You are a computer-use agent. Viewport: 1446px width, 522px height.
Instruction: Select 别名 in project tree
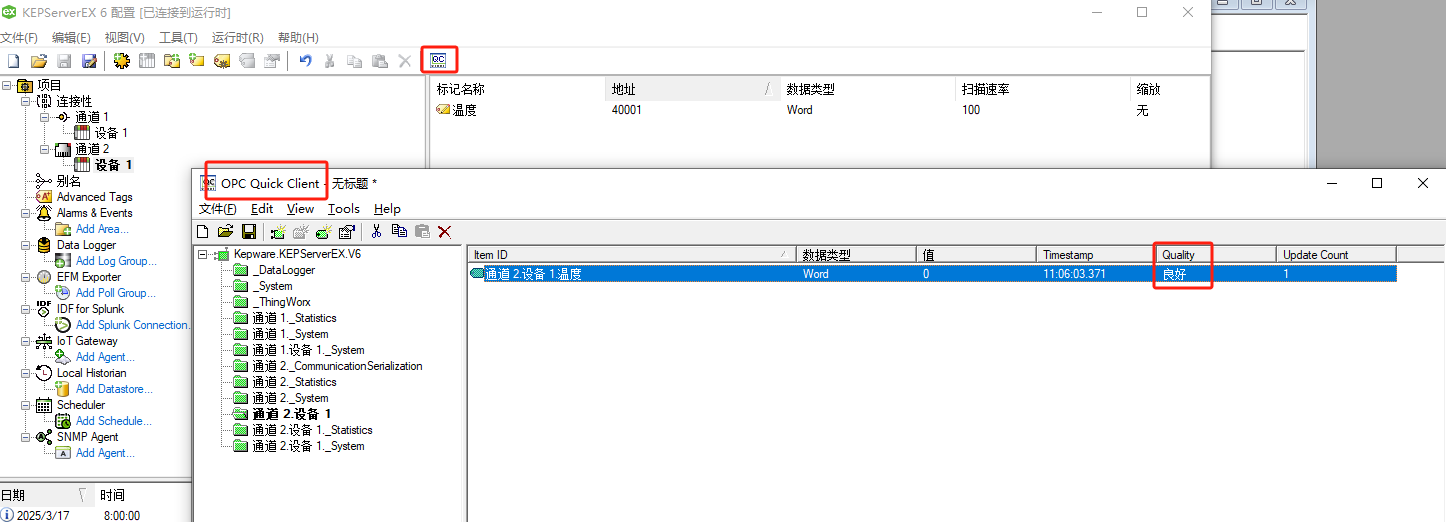69,181
